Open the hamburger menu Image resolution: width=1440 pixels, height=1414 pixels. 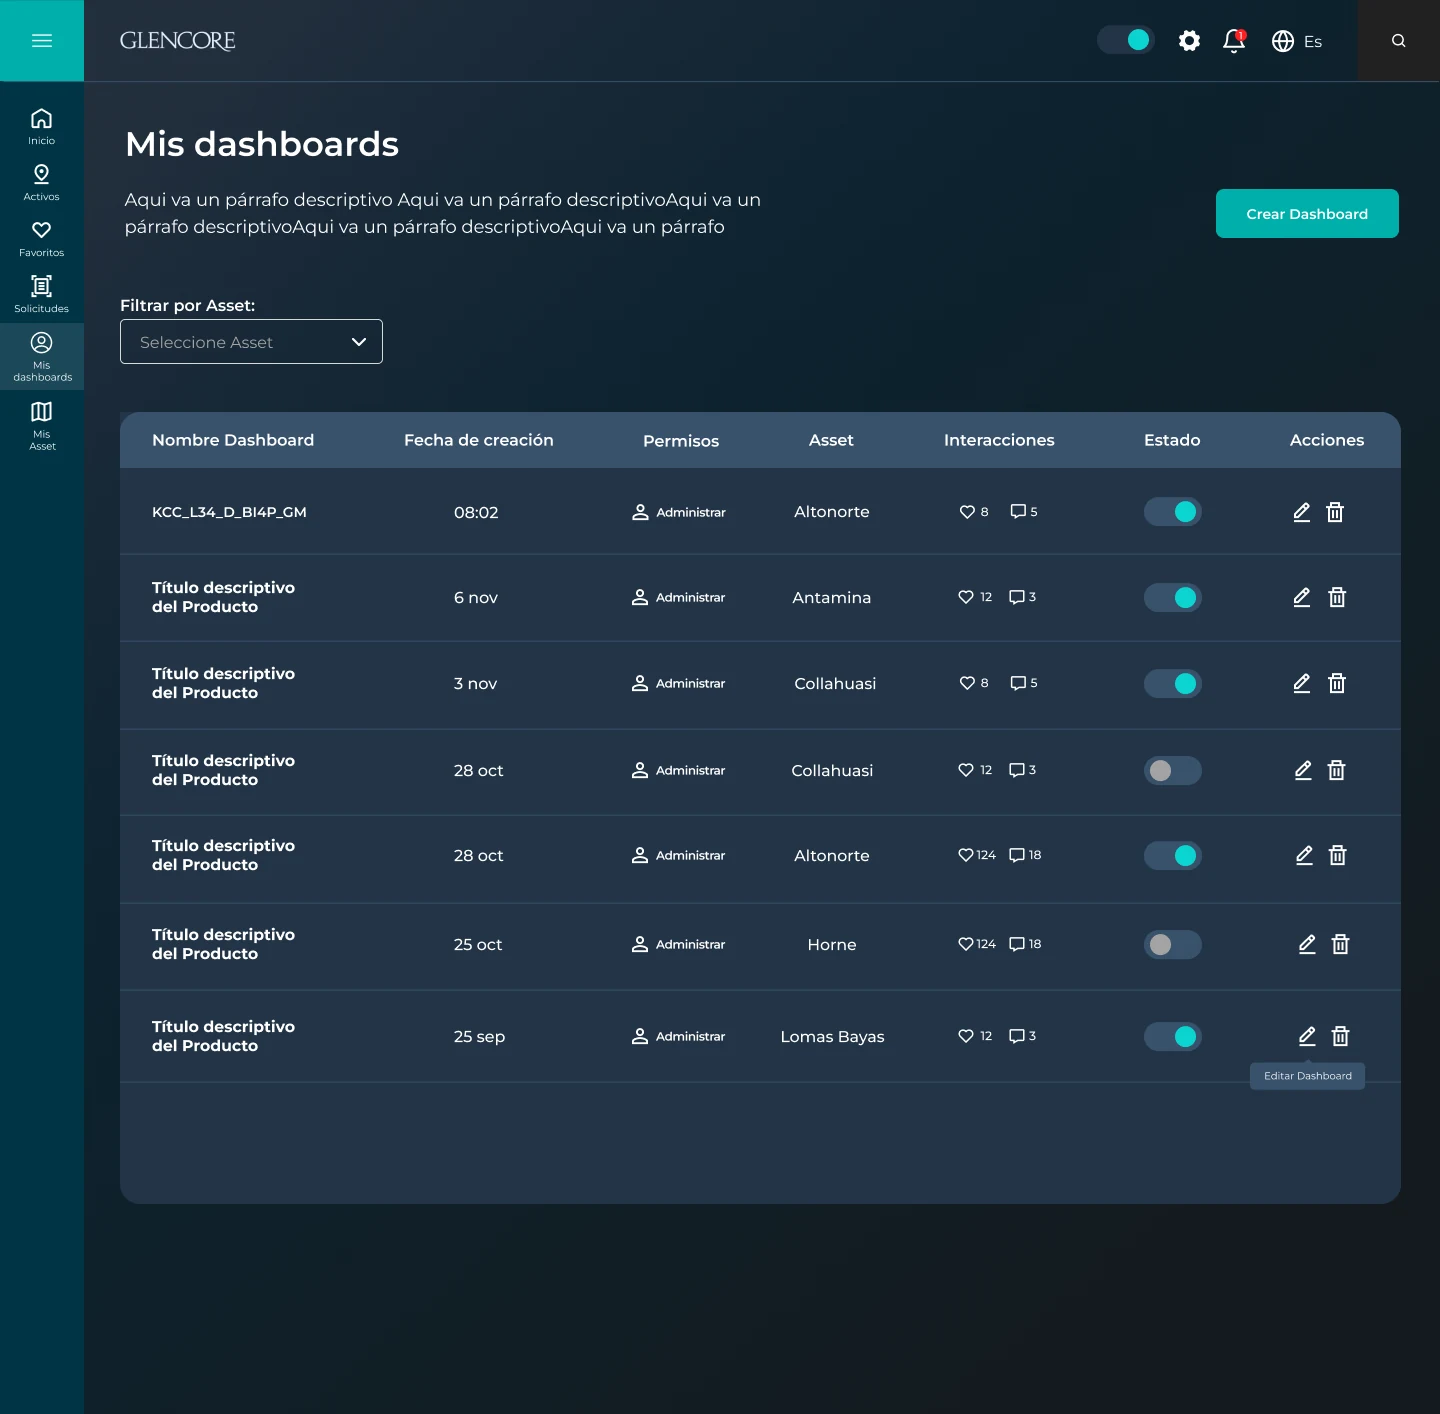(x=42, y=41)
